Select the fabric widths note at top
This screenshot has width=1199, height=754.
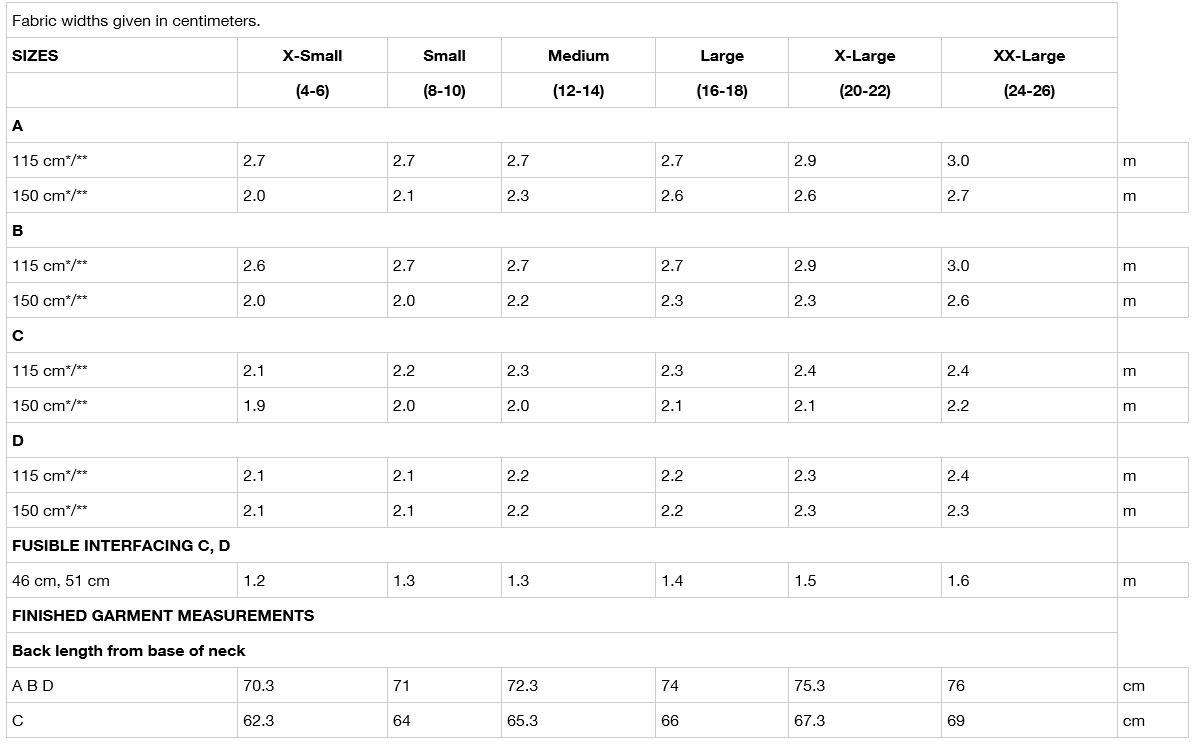click(x=136, y=21)
